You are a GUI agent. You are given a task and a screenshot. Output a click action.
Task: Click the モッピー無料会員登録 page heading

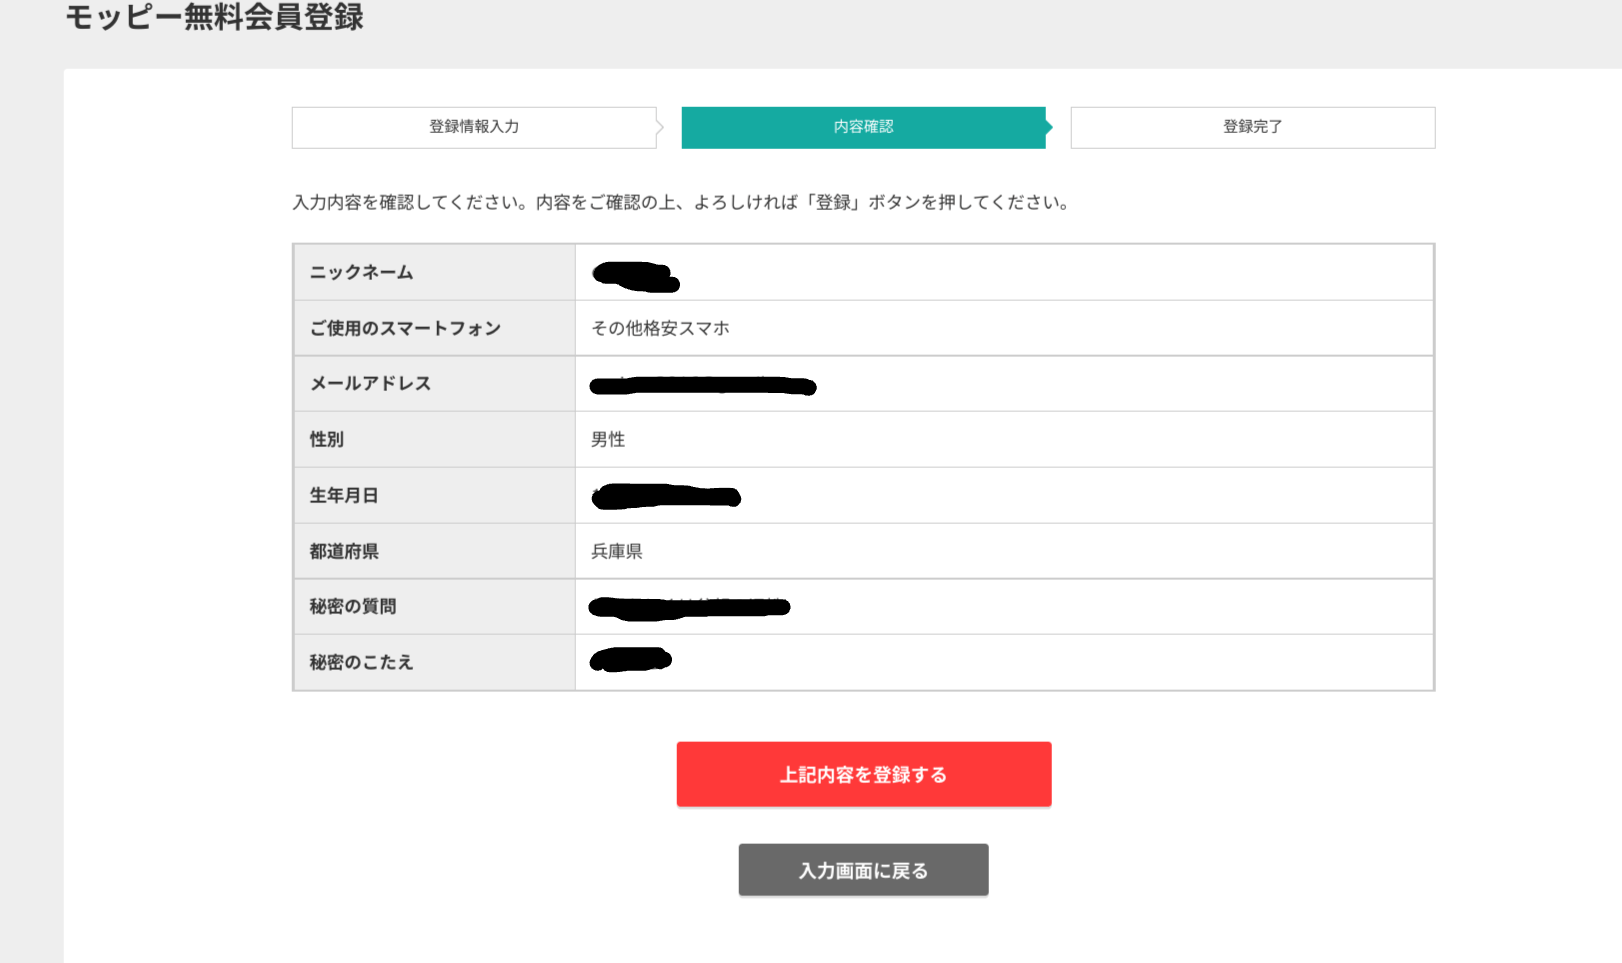[214, 17]
